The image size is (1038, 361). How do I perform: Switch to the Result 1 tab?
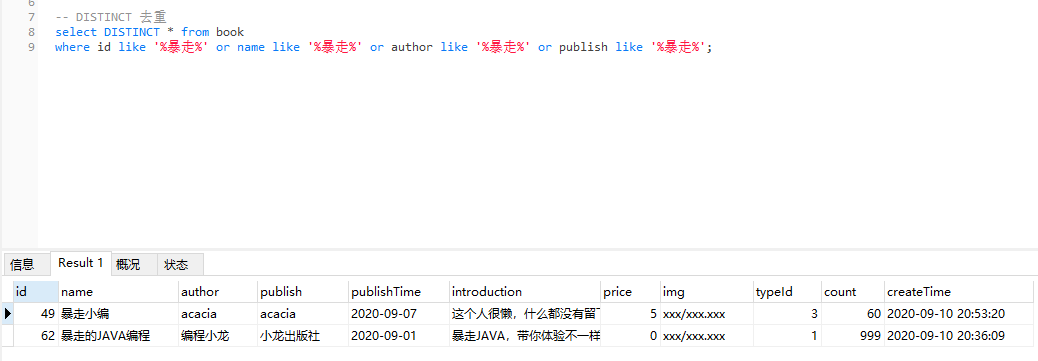click(80, 263)
